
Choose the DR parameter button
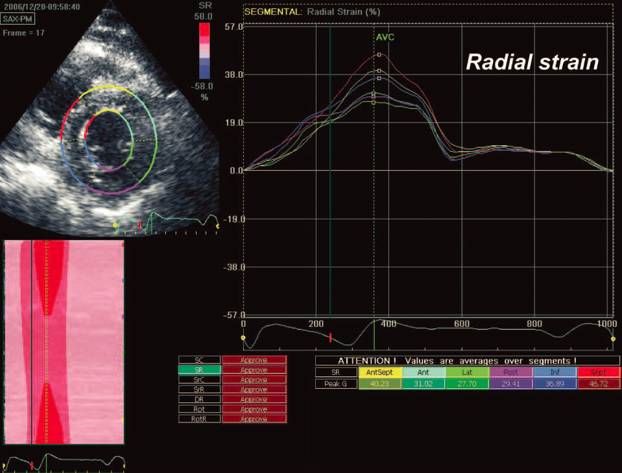tap(199, 401)
